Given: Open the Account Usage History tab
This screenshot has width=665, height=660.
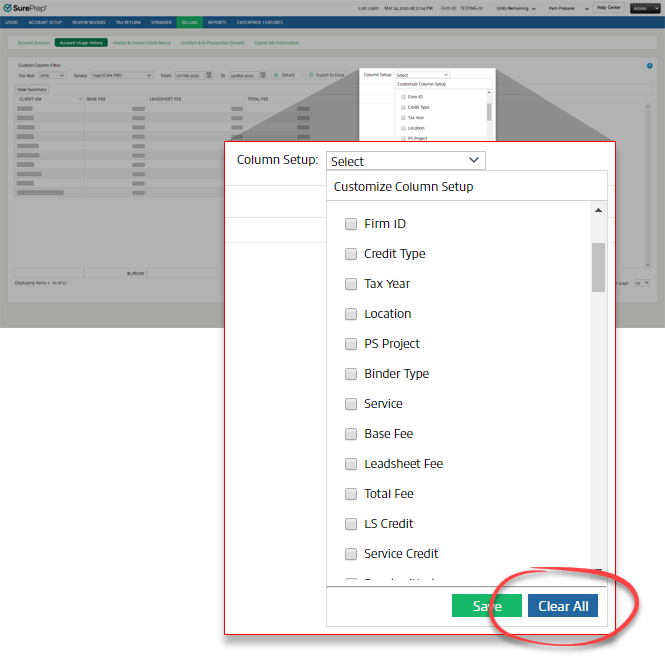Looking at the screenshot, I should 81,43.
